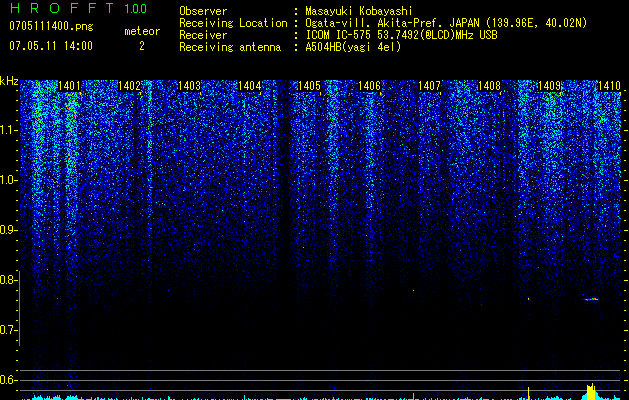Click the 1404 time marker
This screenshot has height=400, width=629.
[x=250, y=86]
